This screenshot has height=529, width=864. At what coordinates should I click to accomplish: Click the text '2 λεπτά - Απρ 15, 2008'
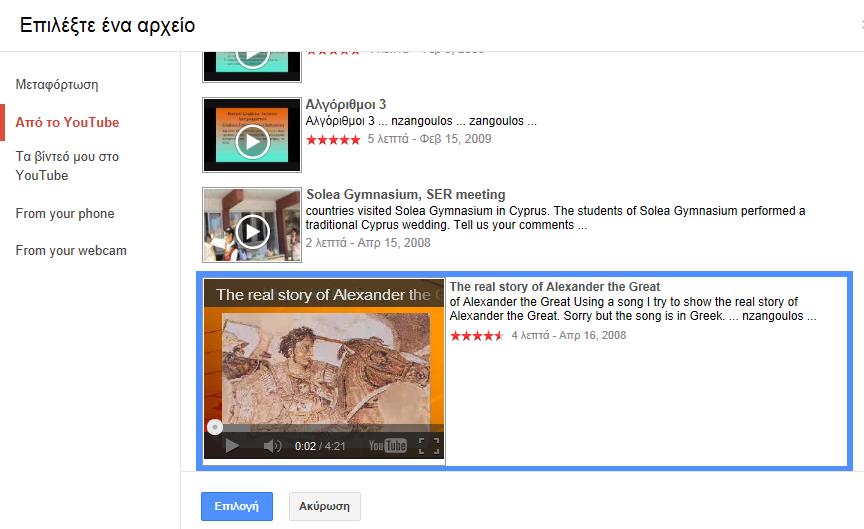pos(368,243)
